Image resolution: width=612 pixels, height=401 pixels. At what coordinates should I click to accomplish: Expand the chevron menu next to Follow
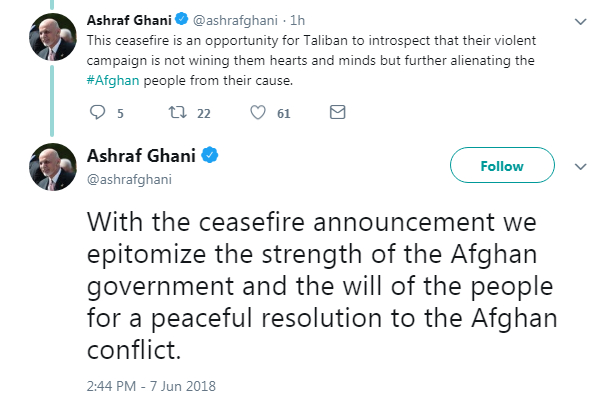click(579, 166)
